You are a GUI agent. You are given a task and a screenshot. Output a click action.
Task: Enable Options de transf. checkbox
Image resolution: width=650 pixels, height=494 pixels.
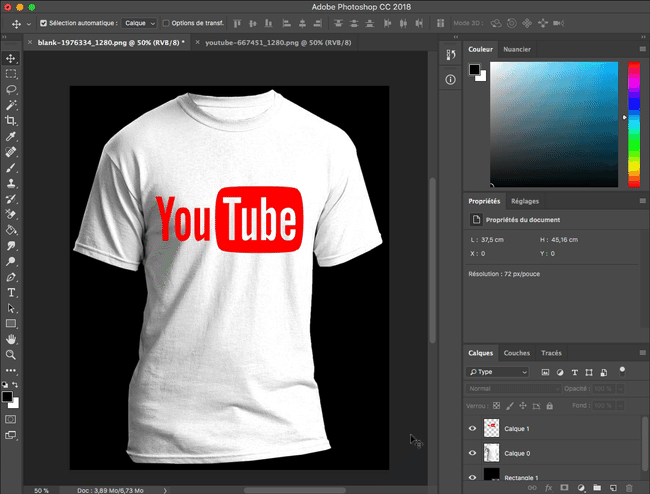166,23
